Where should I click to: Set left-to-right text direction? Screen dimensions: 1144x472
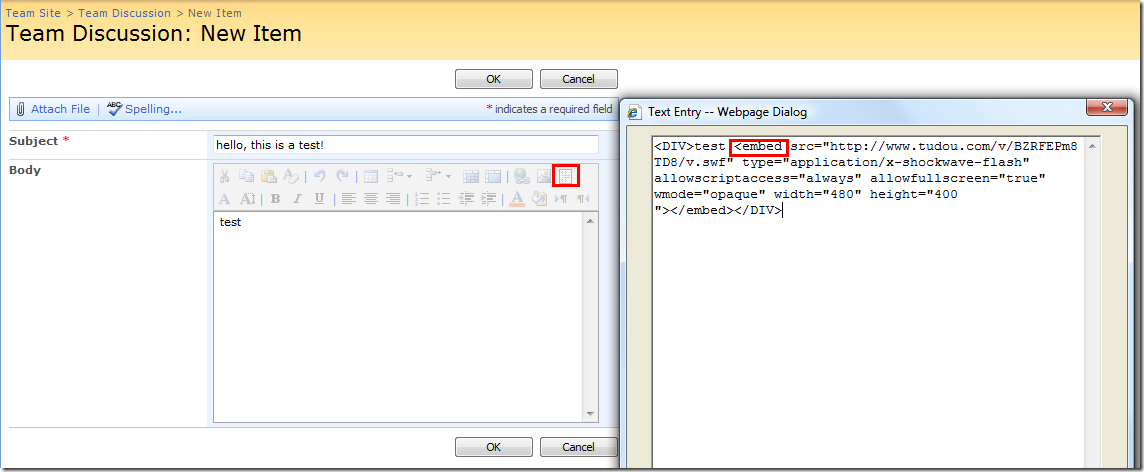[561, 198]
